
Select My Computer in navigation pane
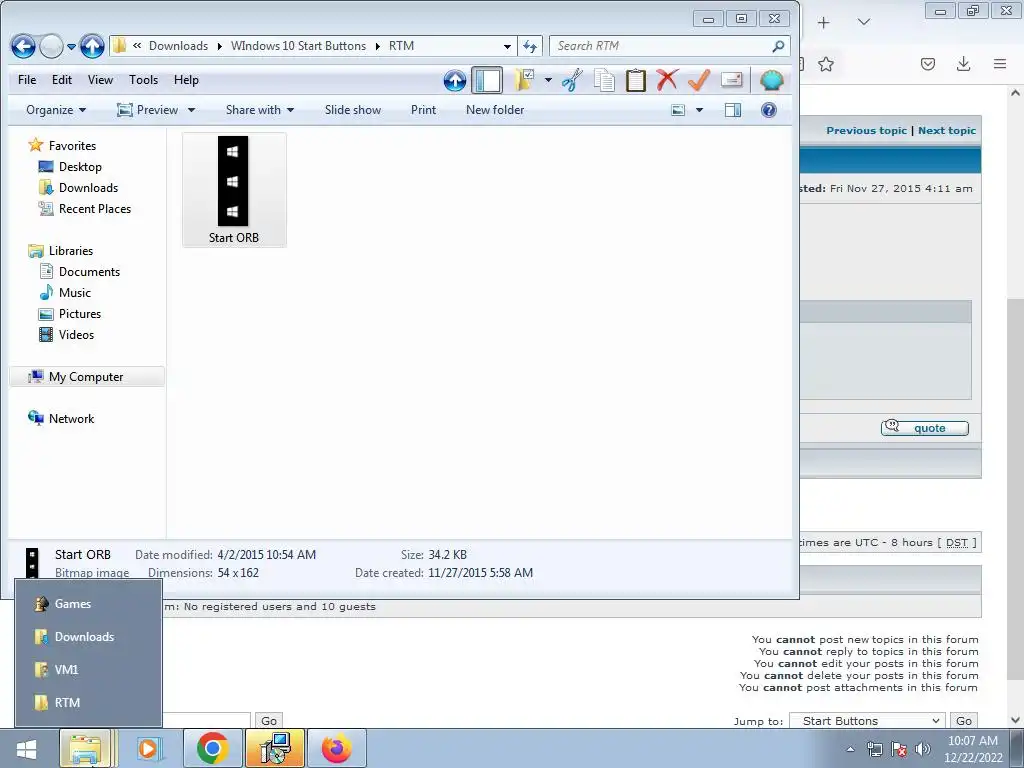tap(87, 377)
